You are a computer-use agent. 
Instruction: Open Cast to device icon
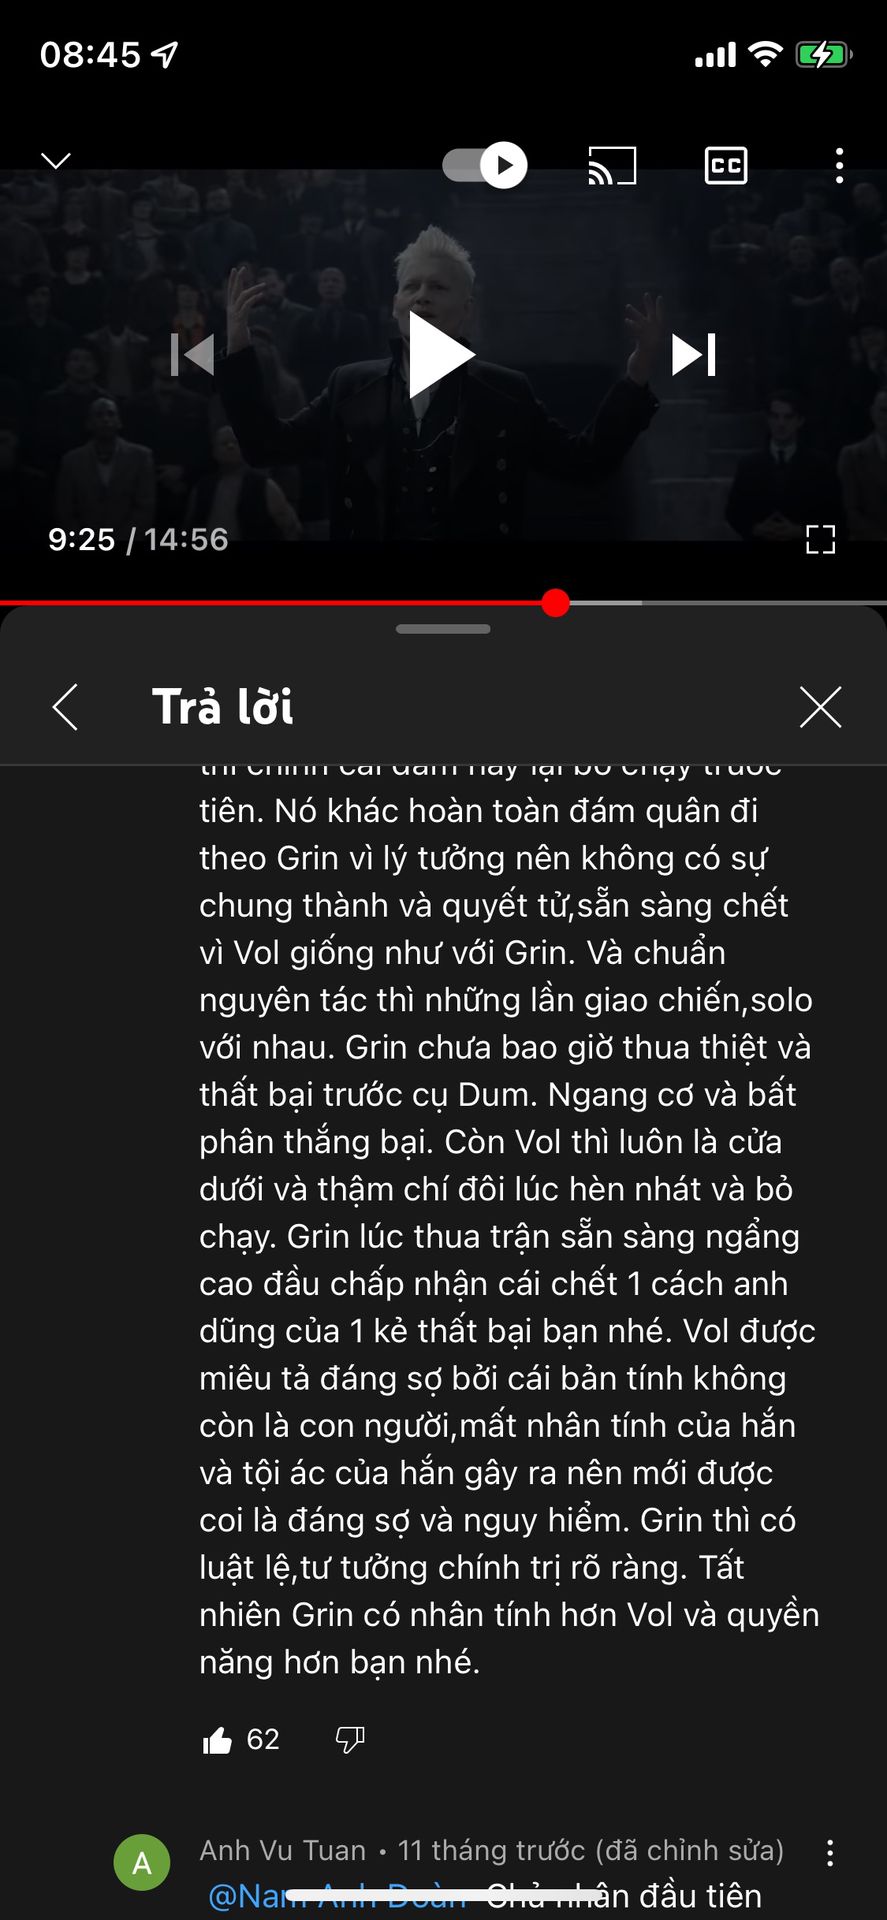[612, 166]
